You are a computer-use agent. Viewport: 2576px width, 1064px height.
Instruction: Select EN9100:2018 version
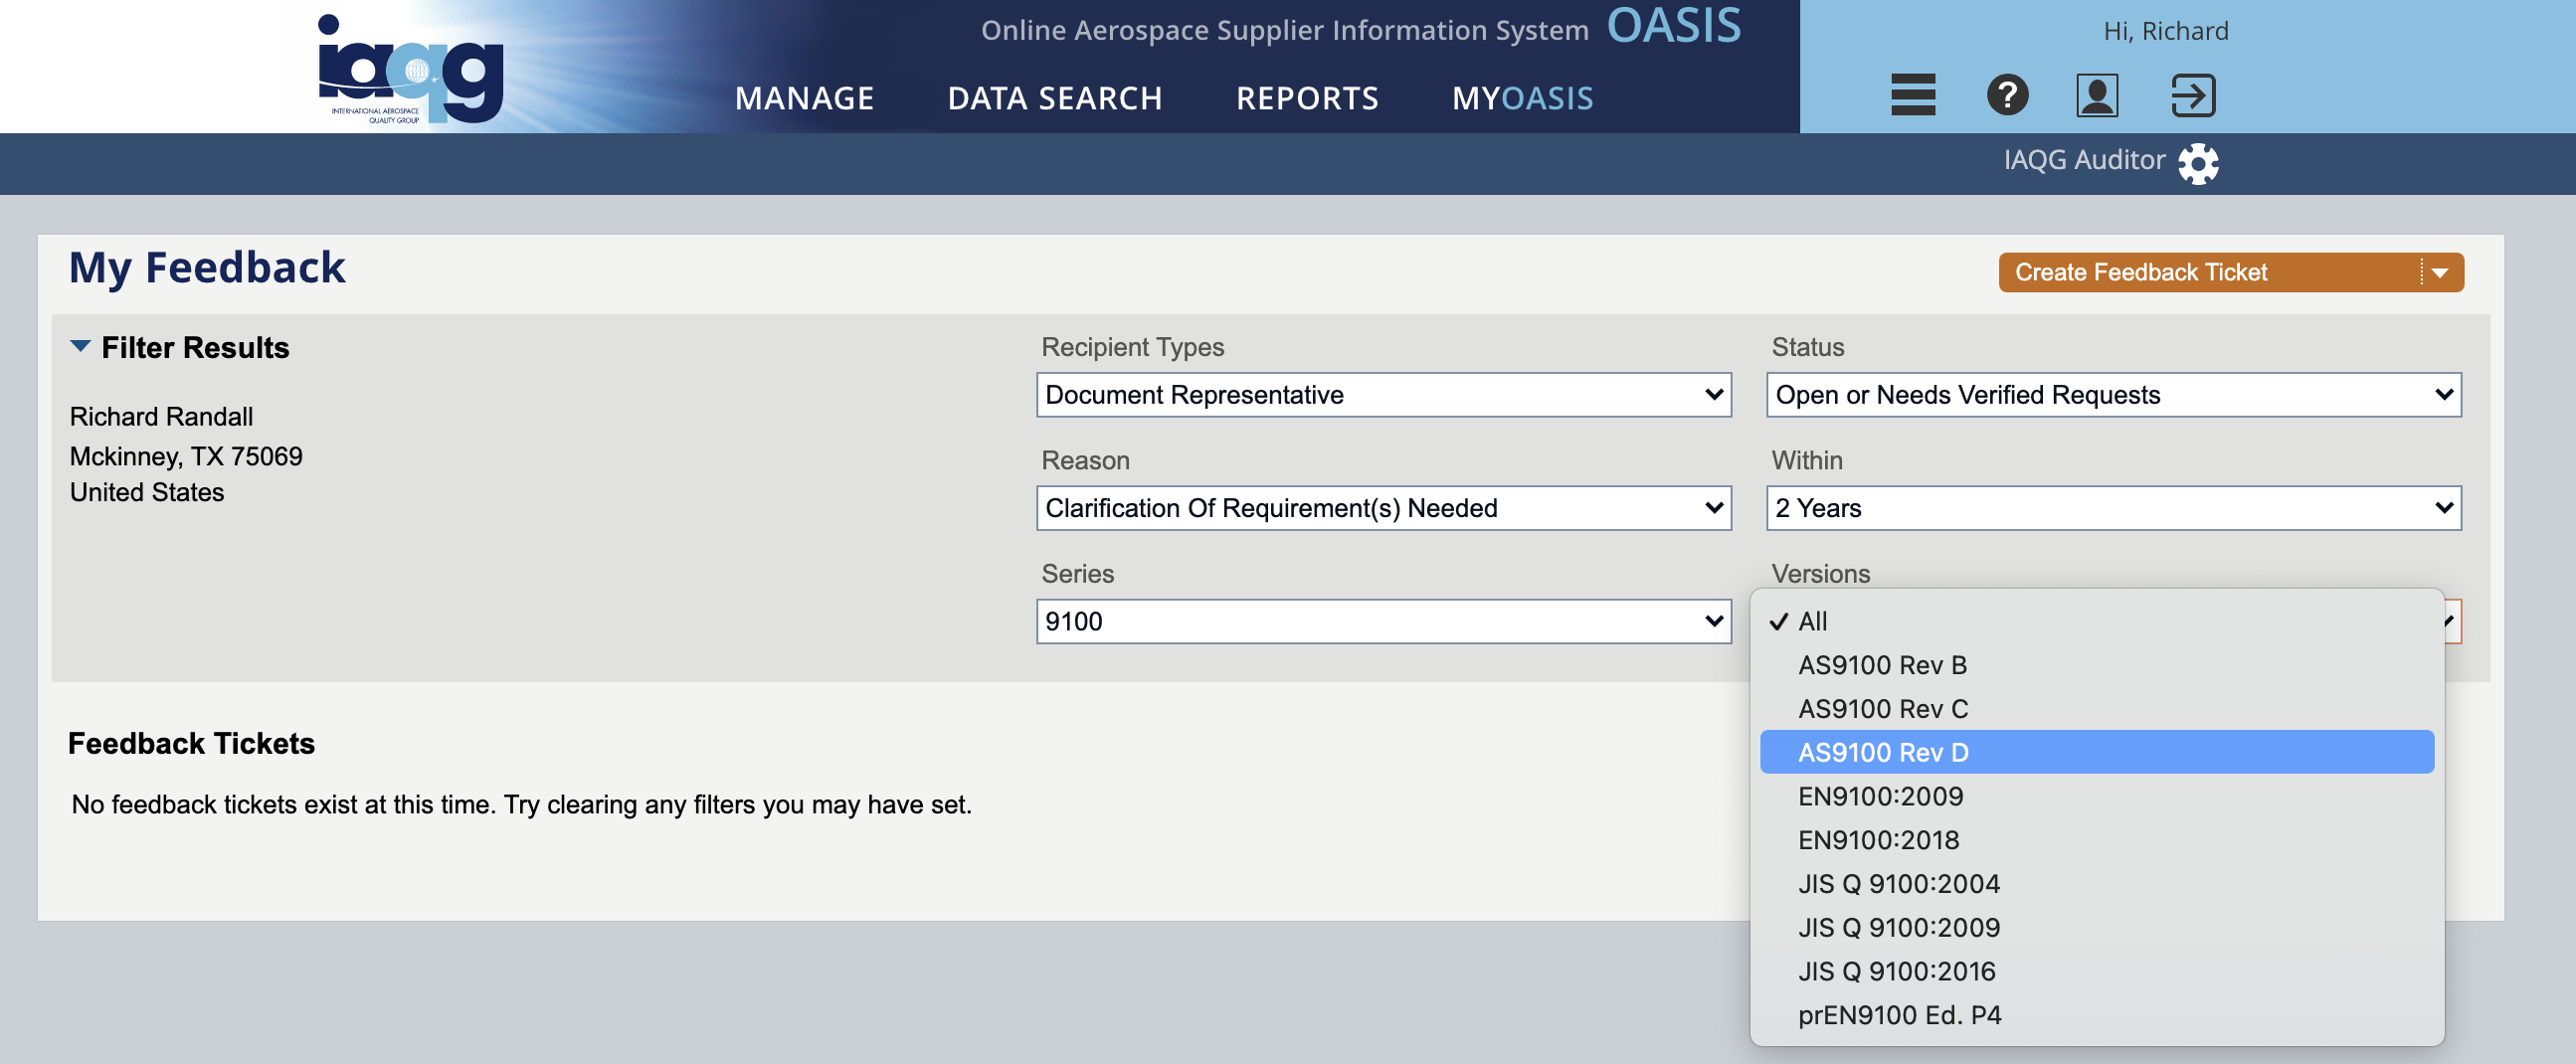pos(2097,840)
